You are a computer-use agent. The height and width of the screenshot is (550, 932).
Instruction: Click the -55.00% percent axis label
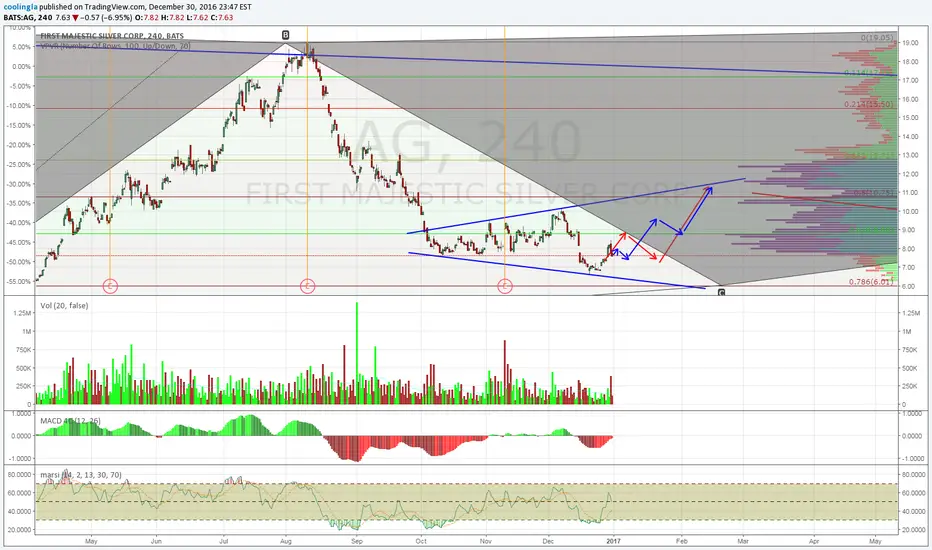(18, 282)
